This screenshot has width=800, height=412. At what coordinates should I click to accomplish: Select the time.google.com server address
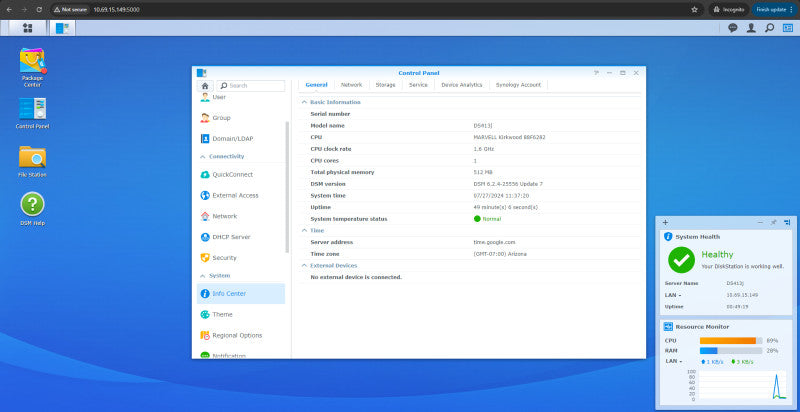pyautogui.click(x=494, y=242)
